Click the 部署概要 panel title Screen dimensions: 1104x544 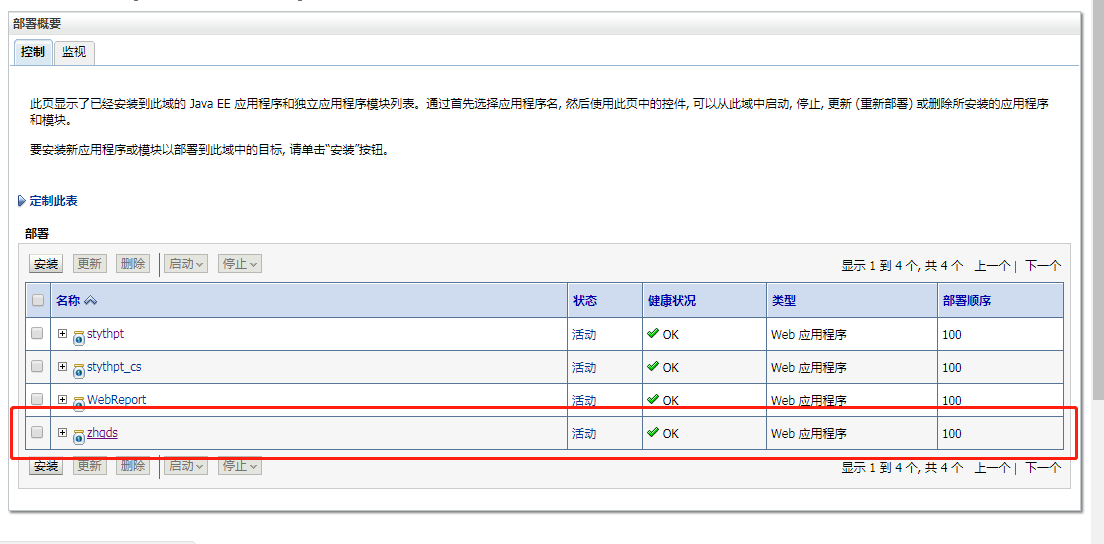(x=37, y=23)
